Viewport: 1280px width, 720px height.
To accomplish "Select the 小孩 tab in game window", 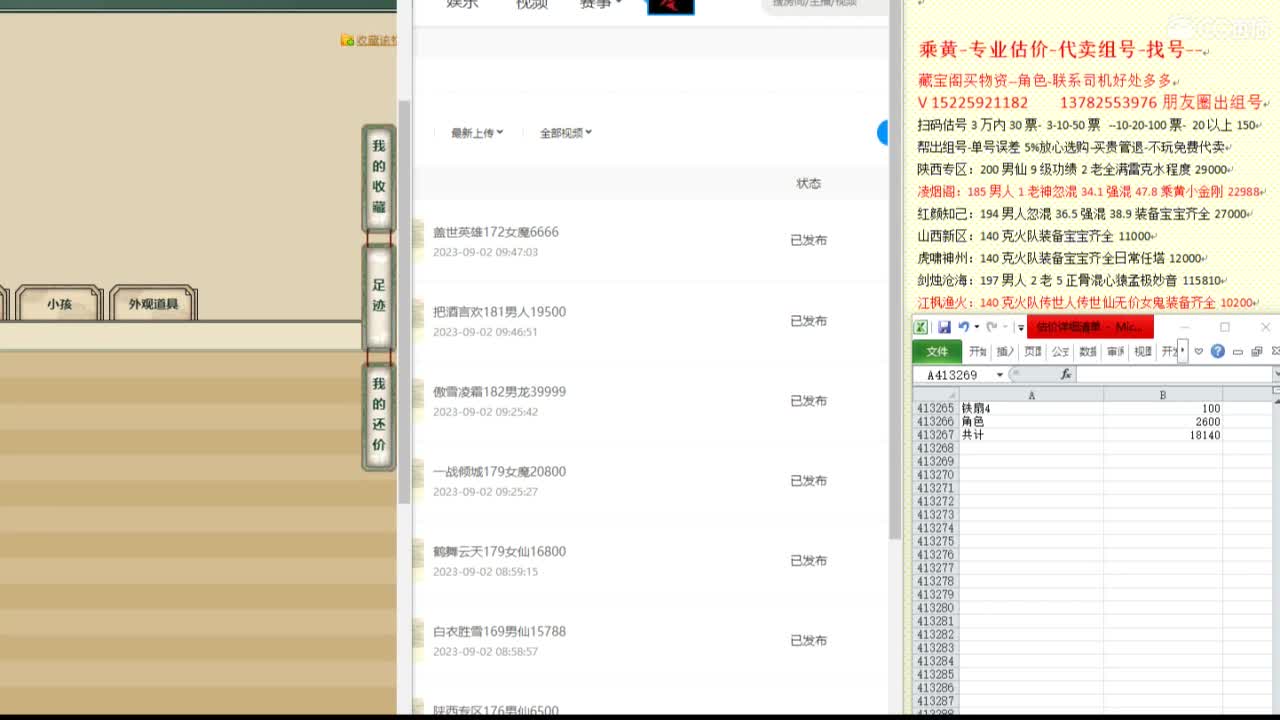I will pos(59,304).
